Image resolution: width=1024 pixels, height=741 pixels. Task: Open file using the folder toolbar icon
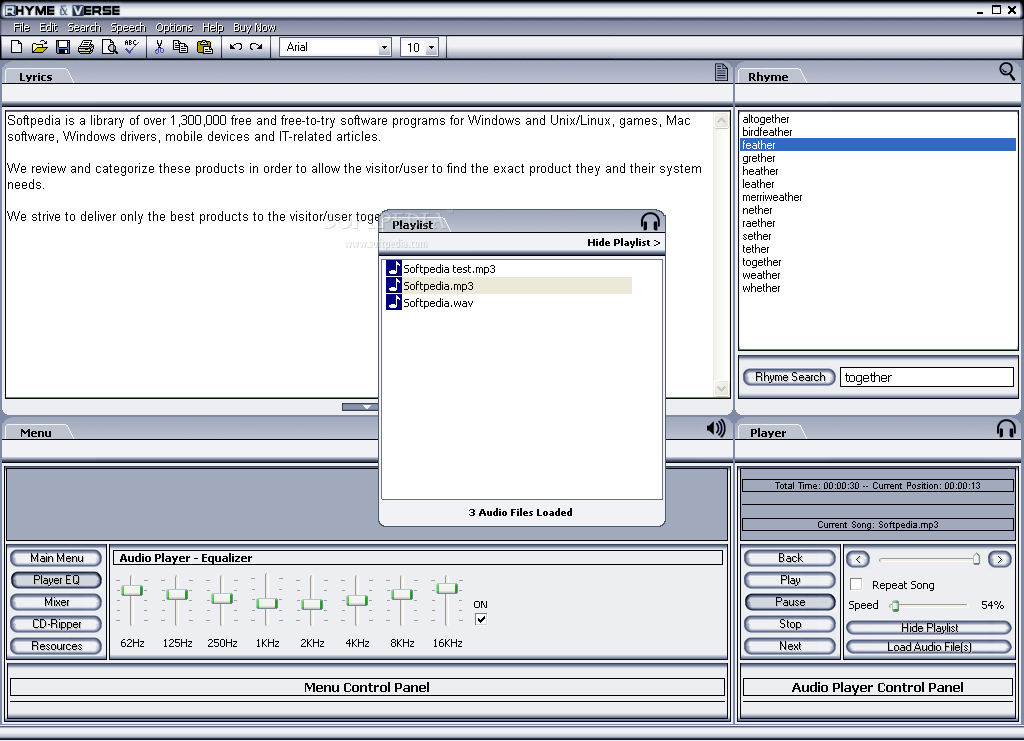click(39, 47)
